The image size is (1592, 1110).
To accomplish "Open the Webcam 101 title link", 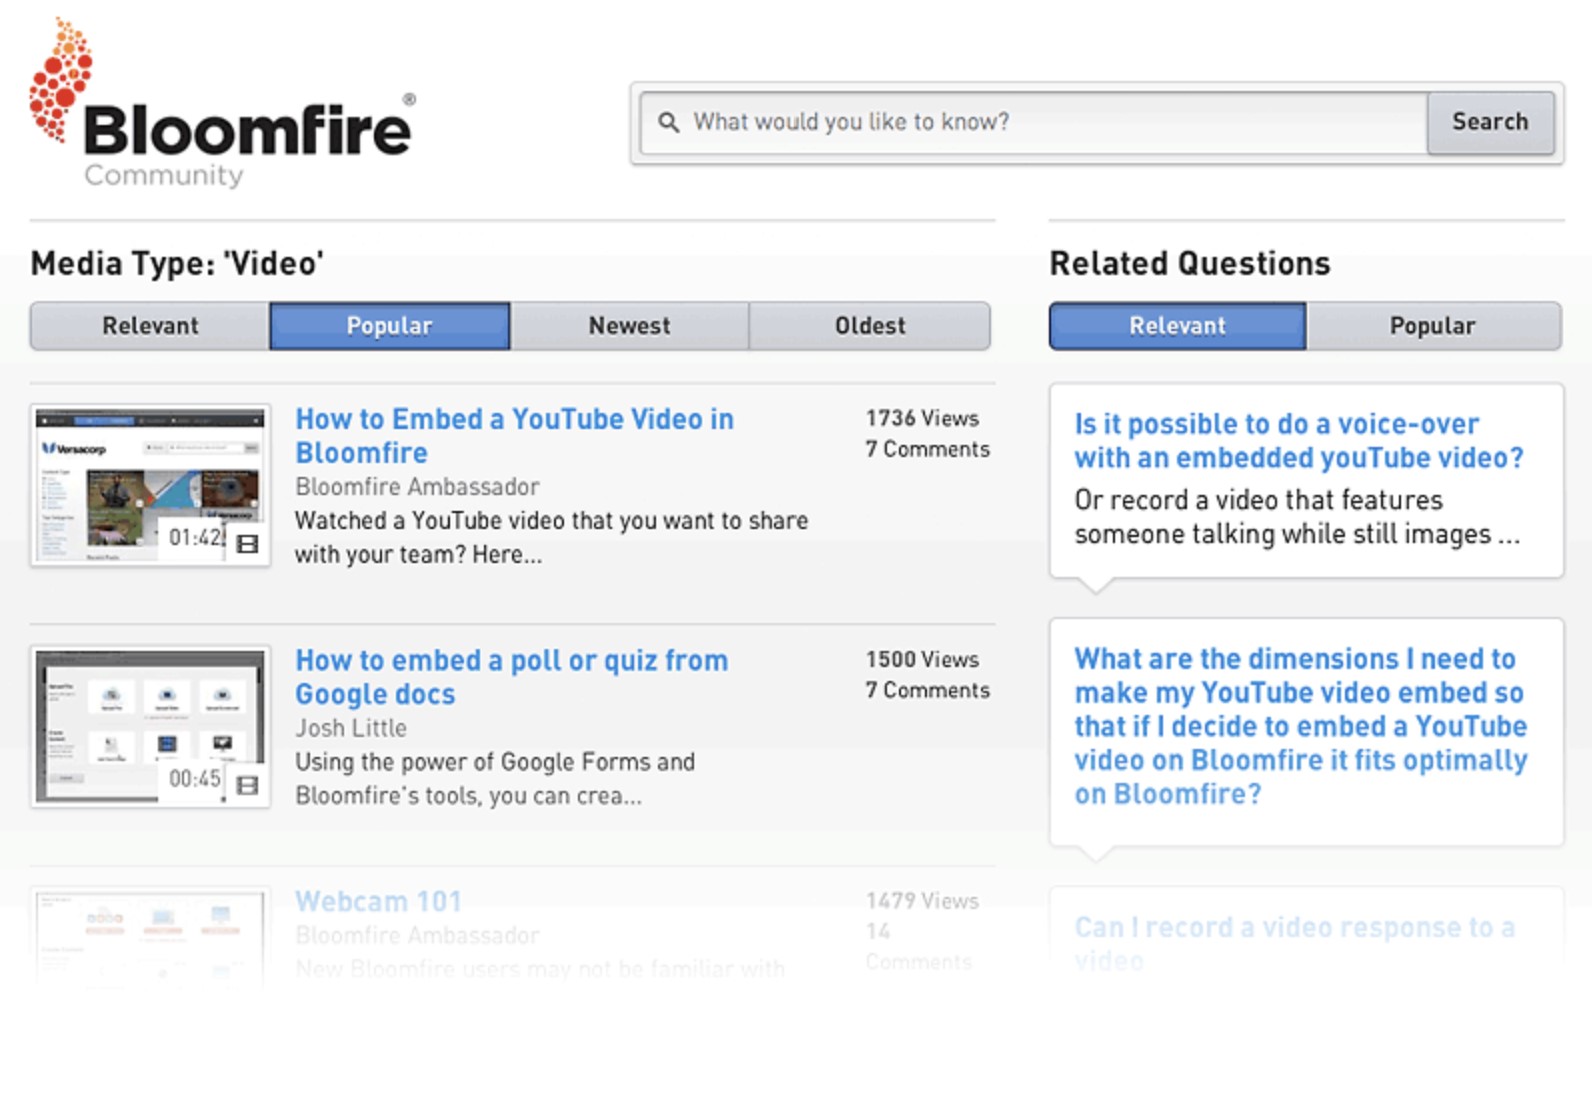I will click(x=378, y=901).
